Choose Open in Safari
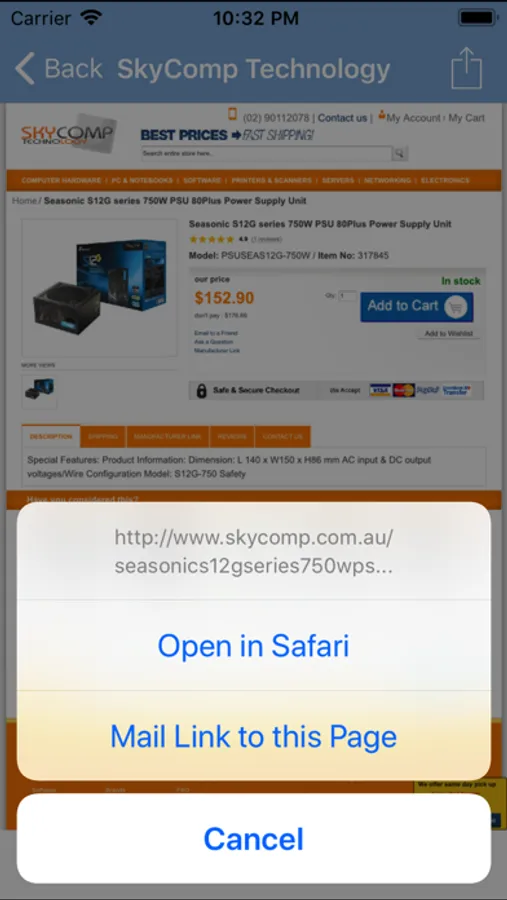This screenshot has height=900, width=507. tap(253, 646)
